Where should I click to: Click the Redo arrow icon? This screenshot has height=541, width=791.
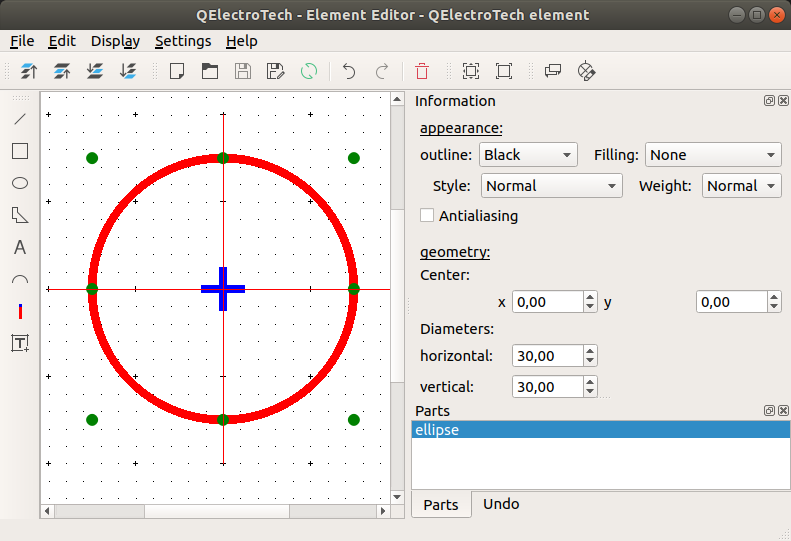click(x=382, y=71)
